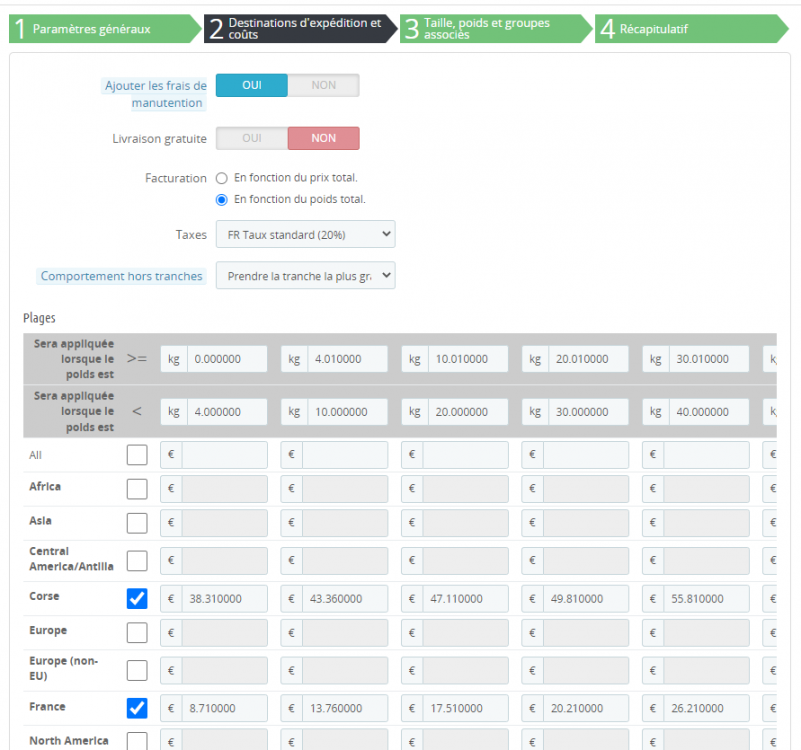Open step 2 Destinations d'expédition et coûts

[300, 29]
